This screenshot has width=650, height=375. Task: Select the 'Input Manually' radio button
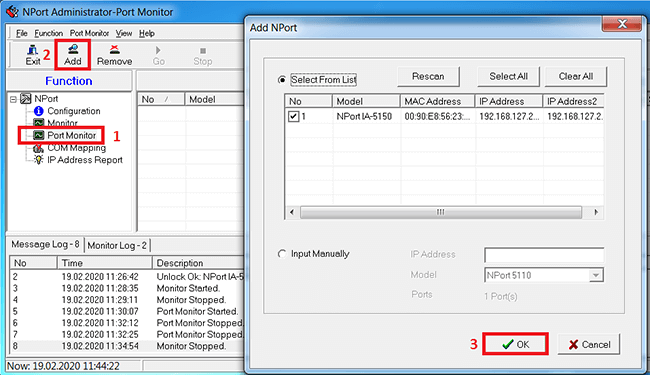point(282,254)
